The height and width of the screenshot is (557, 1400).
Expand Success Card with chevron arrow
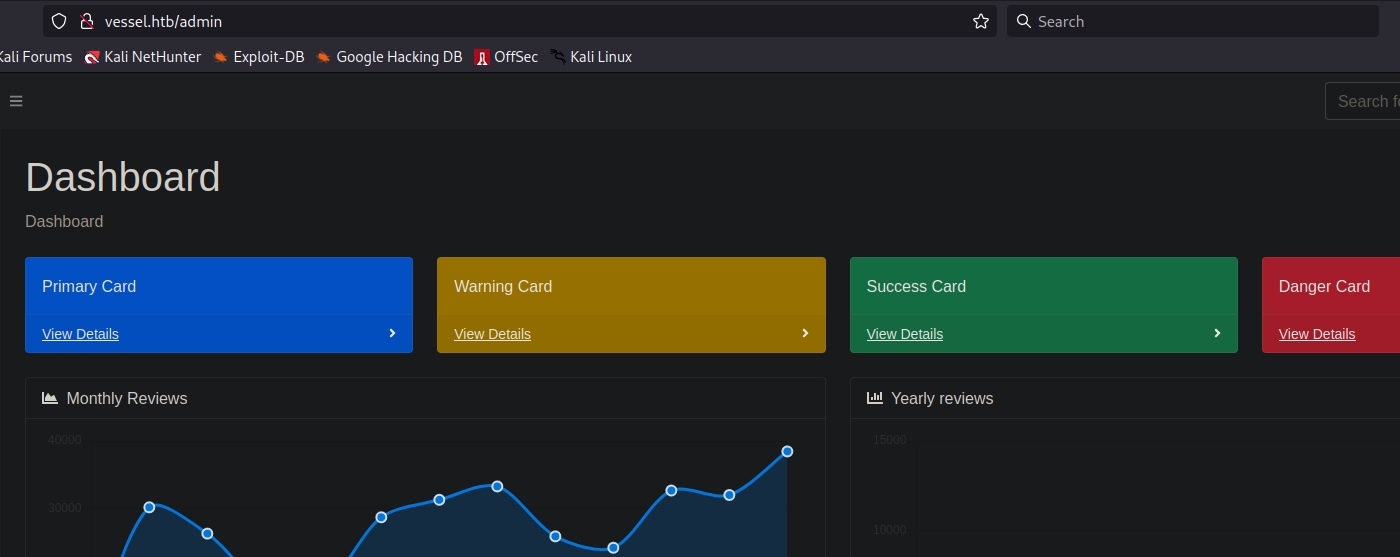click(x=1217, y=333)
